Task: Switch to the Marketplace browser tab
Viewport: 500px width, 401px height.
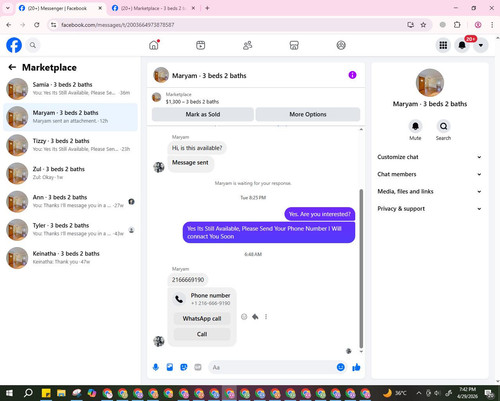Action: coord(153,8)
